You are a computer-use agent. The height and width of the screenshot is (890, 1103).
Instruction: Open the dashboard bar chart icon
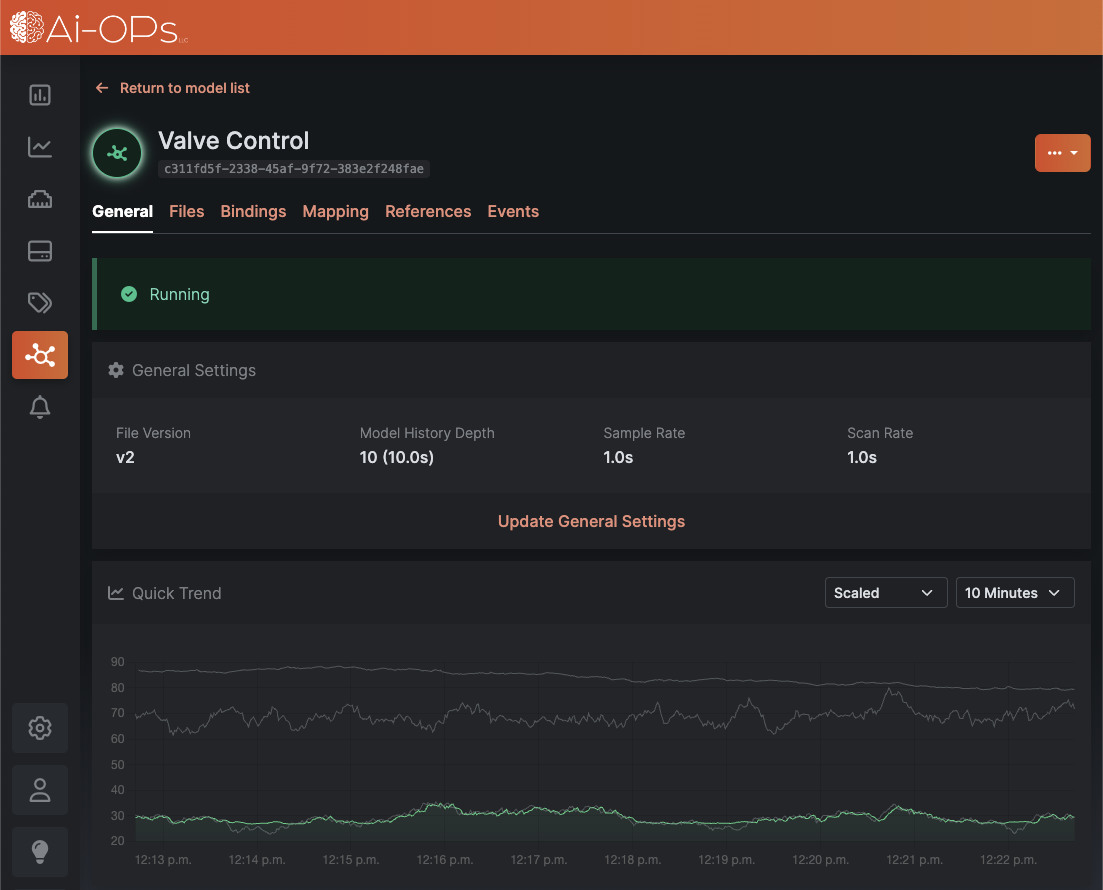(x=40, y=95)
